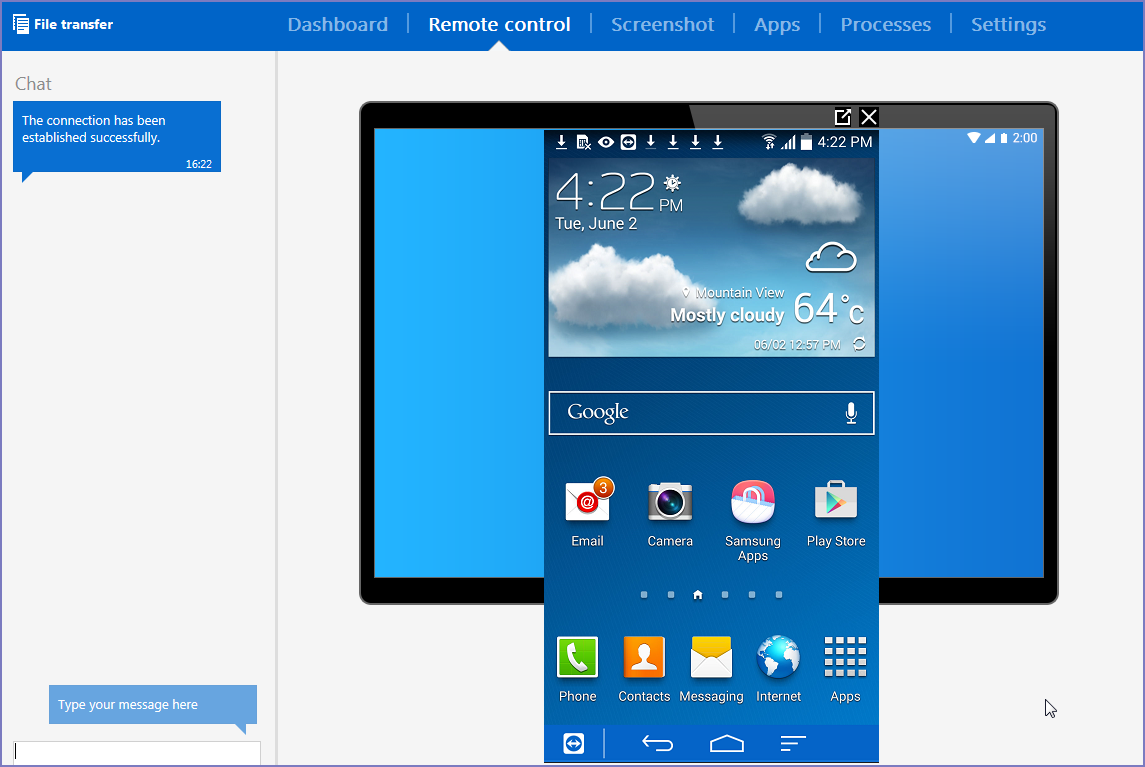Switch to the Dashboard tab

[x=337, y=24]
